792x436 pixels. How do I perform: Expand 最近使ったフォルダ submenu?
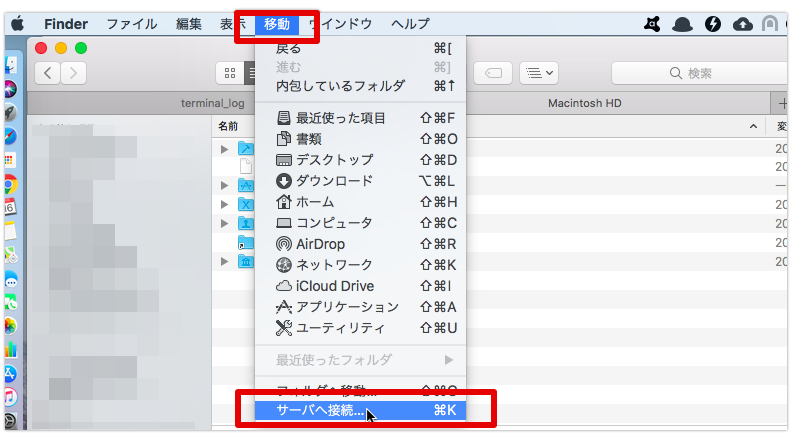(361, 360)
